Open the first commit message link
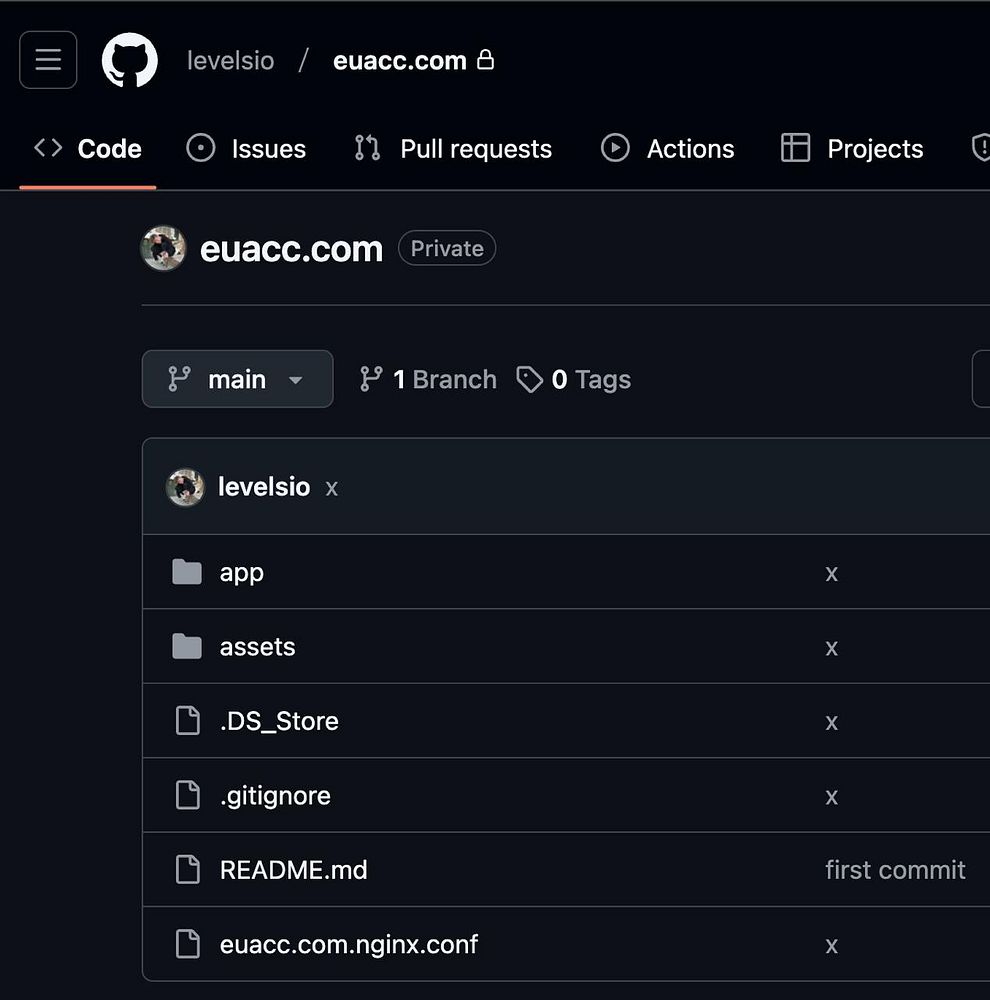This screenshot has width=990, height=1000. click(895, 870)
